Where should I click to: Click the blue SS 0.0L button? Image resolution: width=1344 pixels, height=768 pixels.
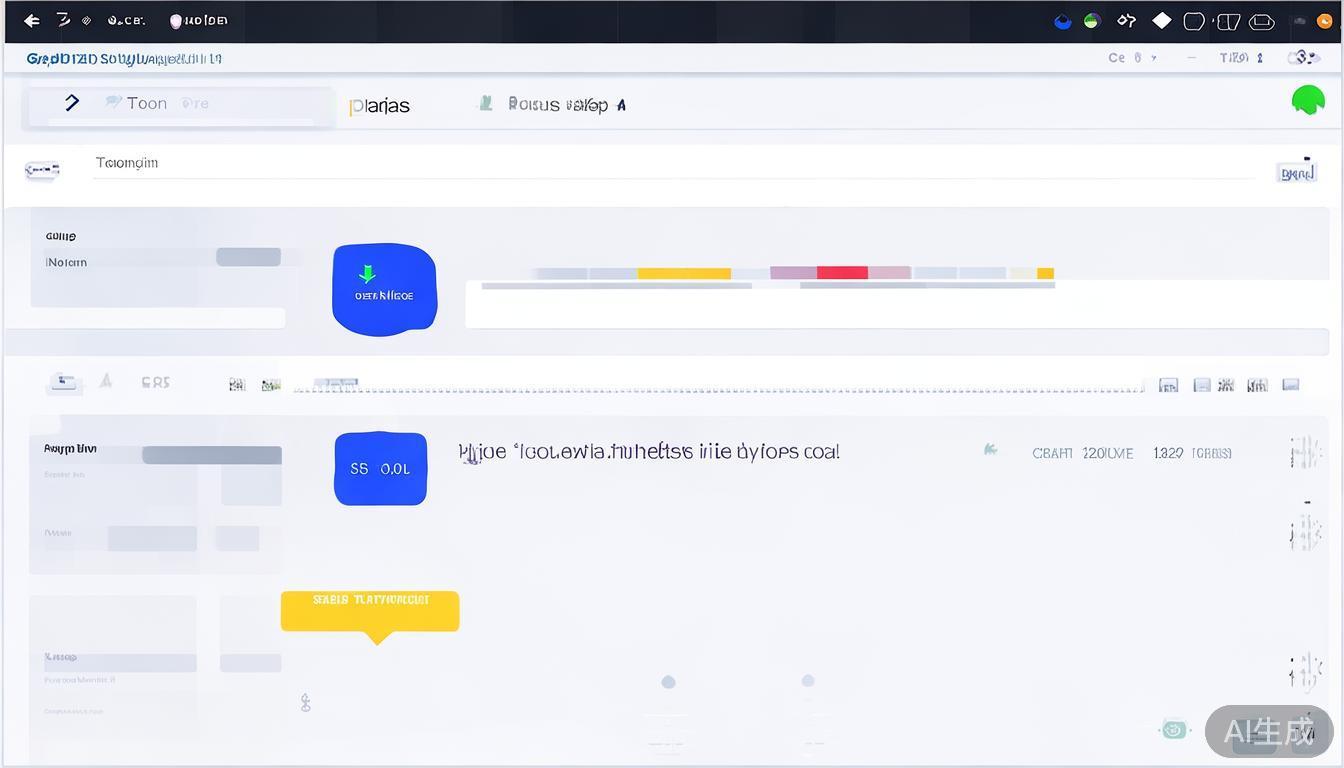point(380,468)
